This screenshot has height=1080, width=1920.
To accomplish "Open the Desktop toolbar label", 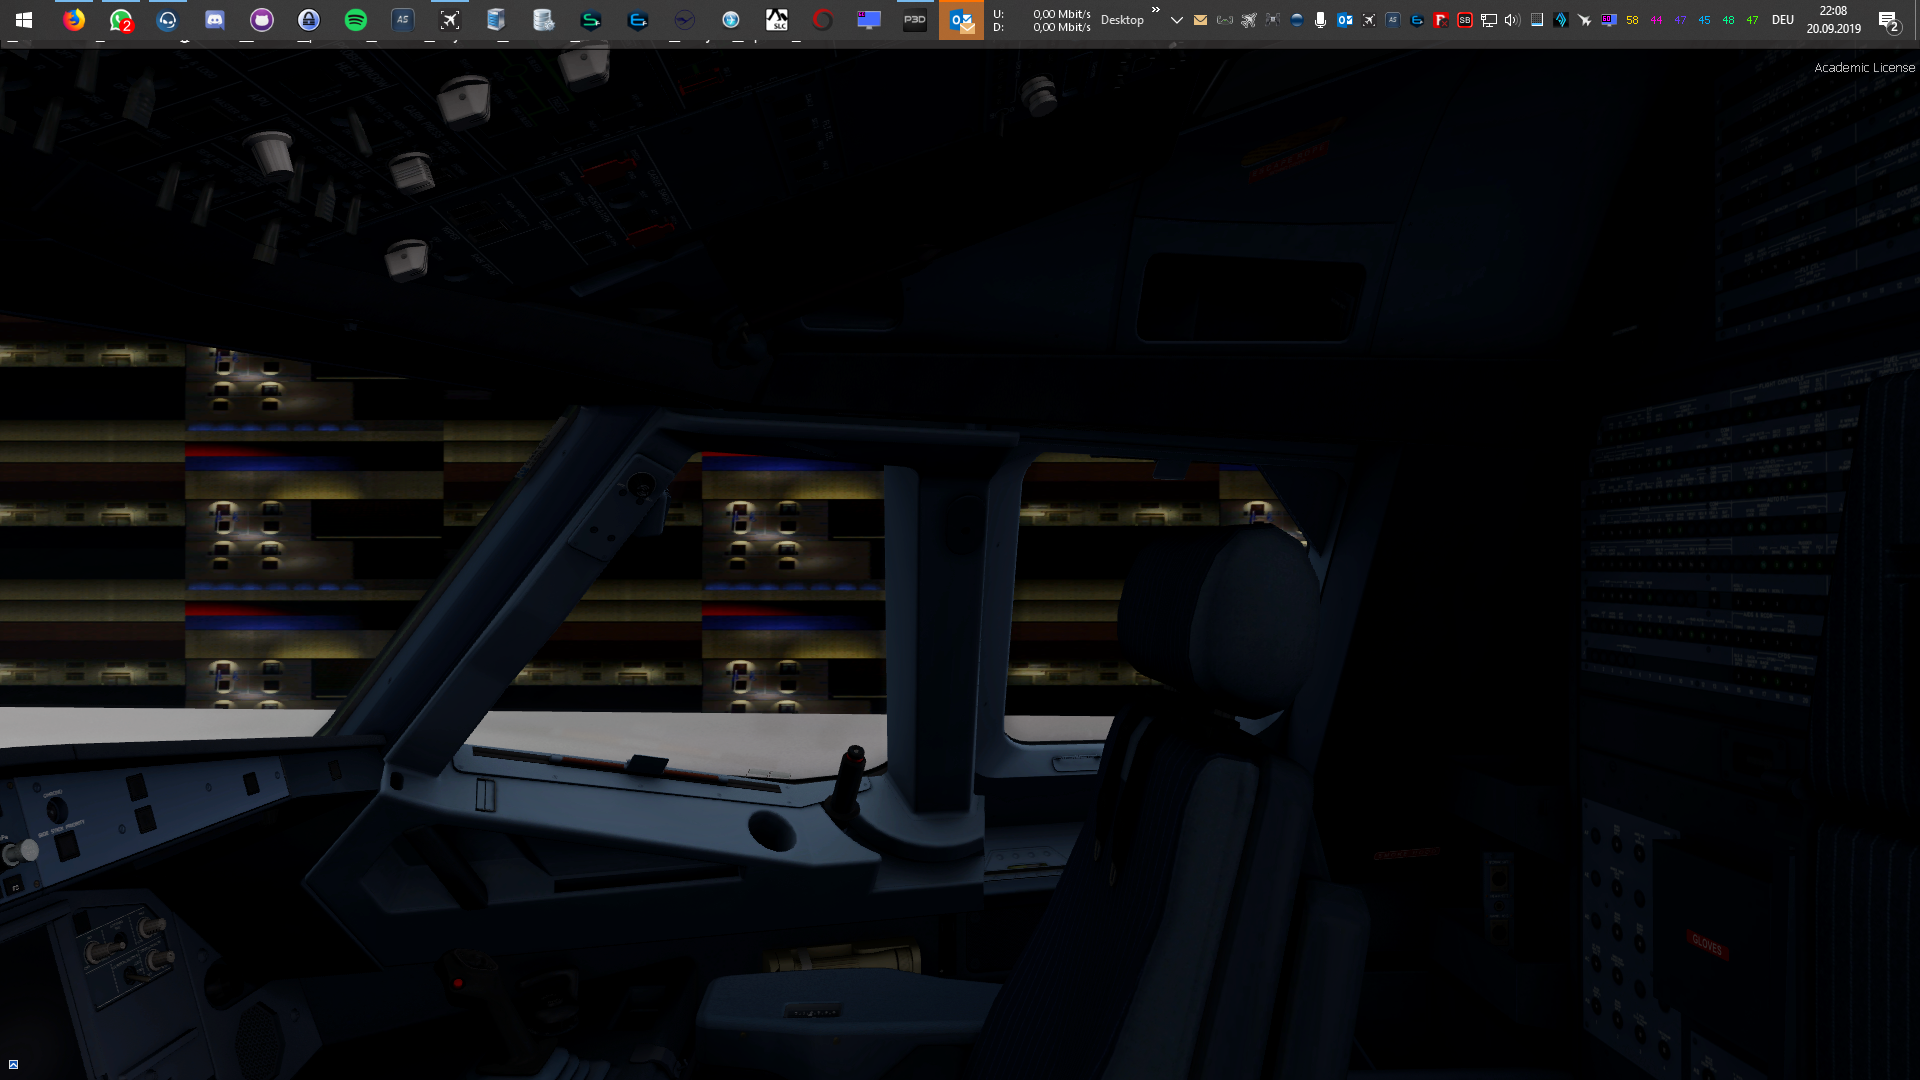I will click(x=1121, y=20).
